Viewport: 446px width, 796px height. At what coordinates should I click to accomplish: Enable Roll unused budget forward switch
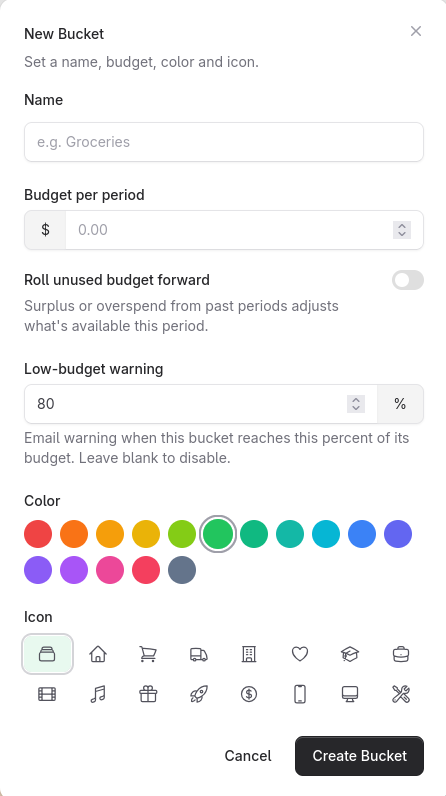pyautogui.click(x=407, y=280)
